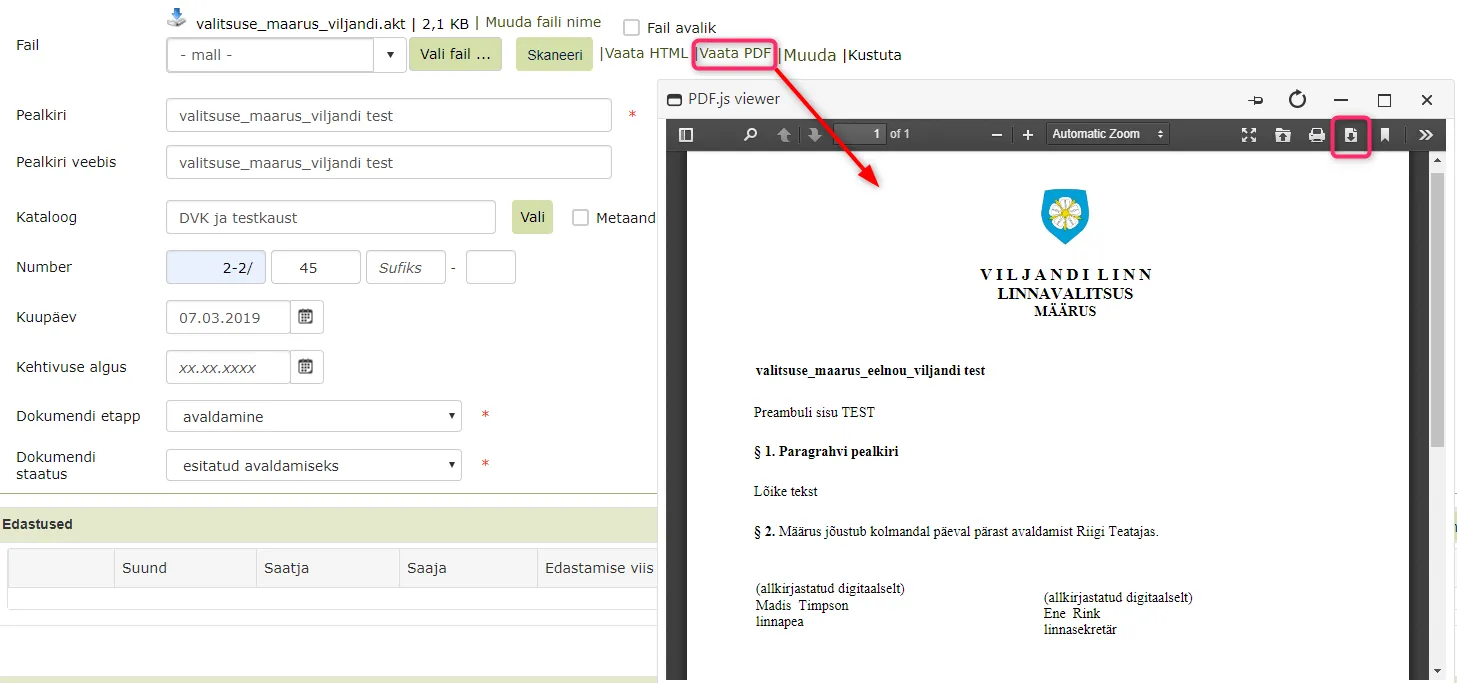This screenshot has width=1457, height=683.
Task: Open the PDF viewer tools chevron menu
Action: point(1426,135)
